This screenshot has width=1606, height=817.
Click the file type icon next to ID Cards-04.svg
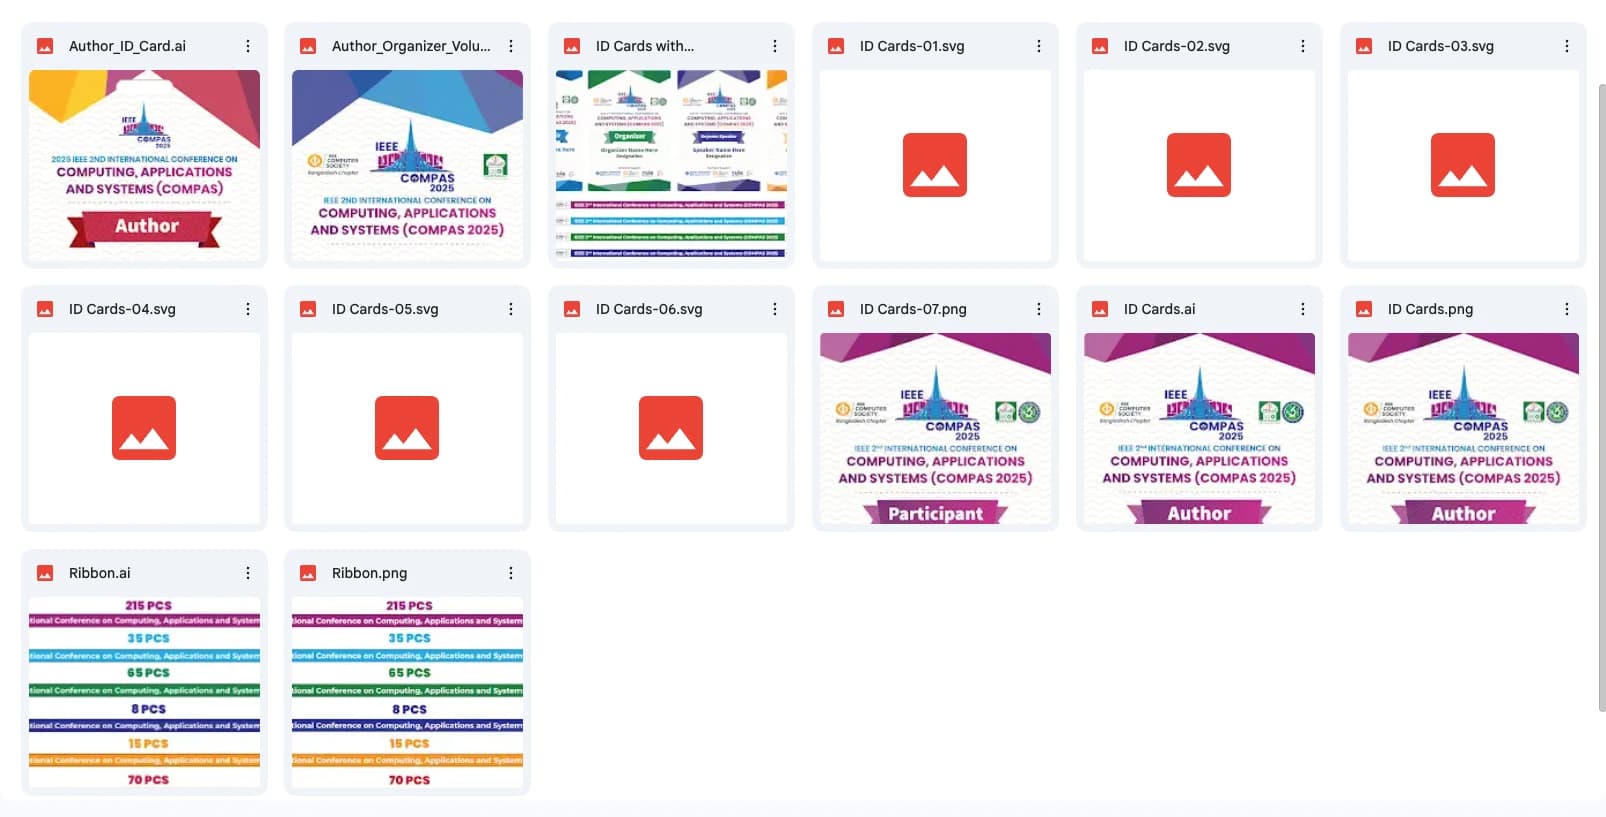pos(45,309)
